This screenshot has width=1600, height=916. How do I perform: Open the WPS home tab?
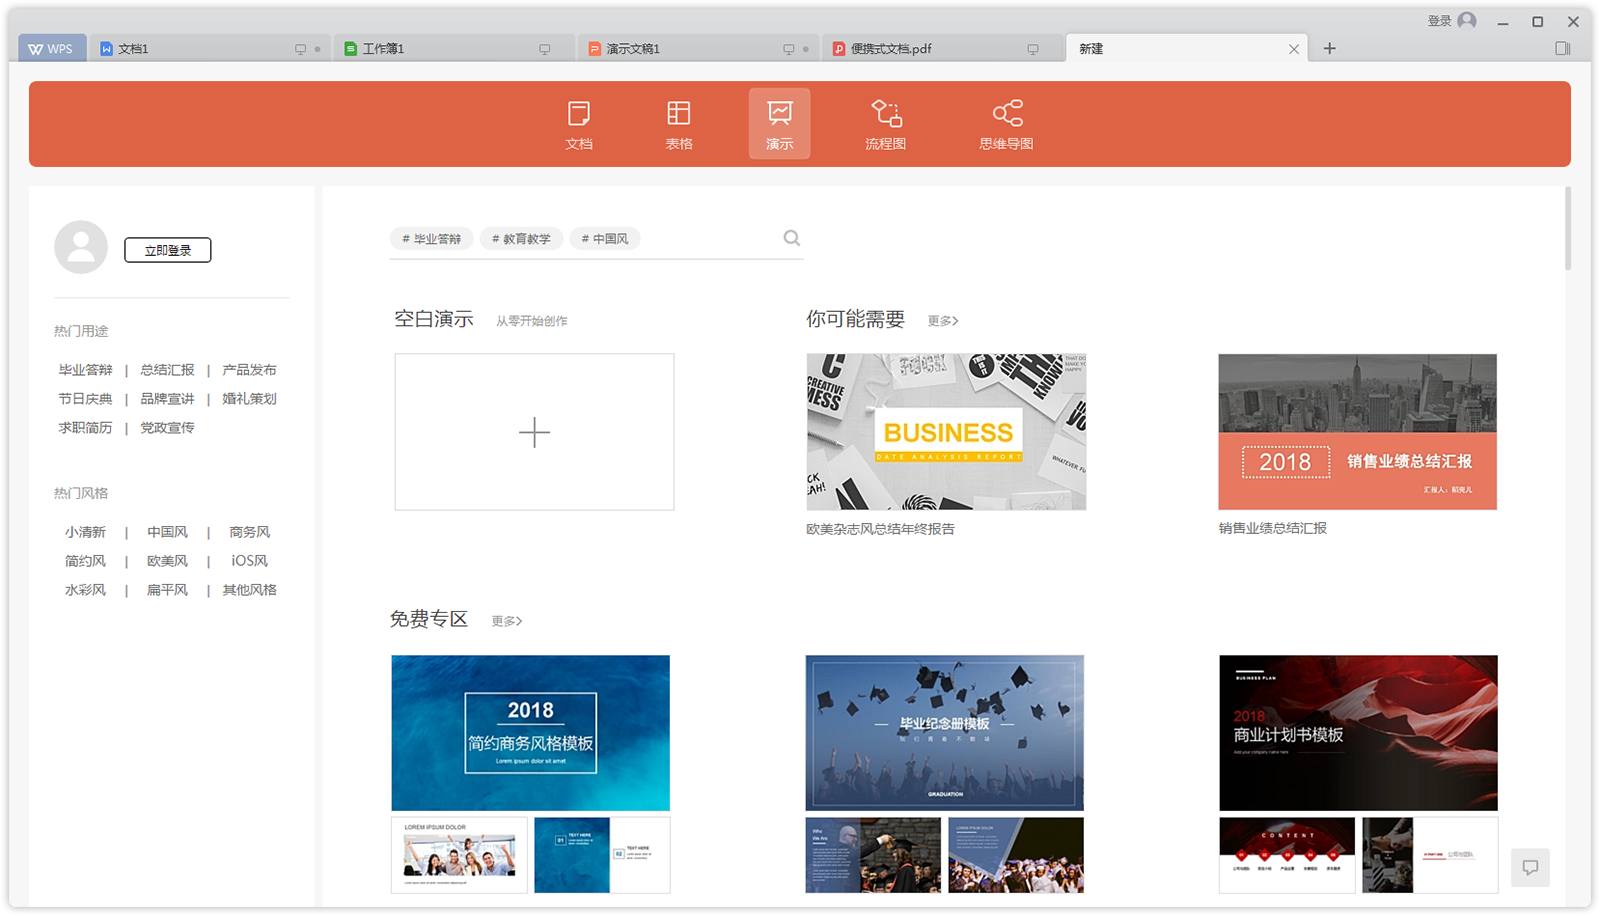click(51, 48)
